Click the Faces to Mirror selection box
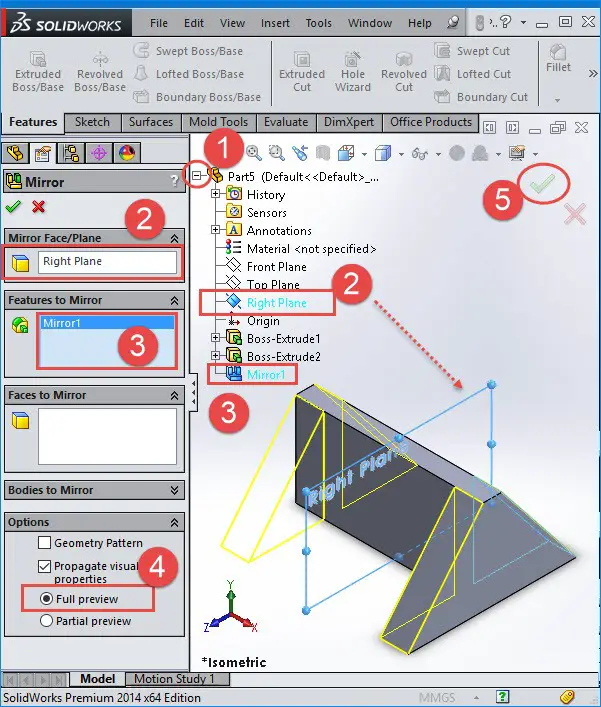 107,436
